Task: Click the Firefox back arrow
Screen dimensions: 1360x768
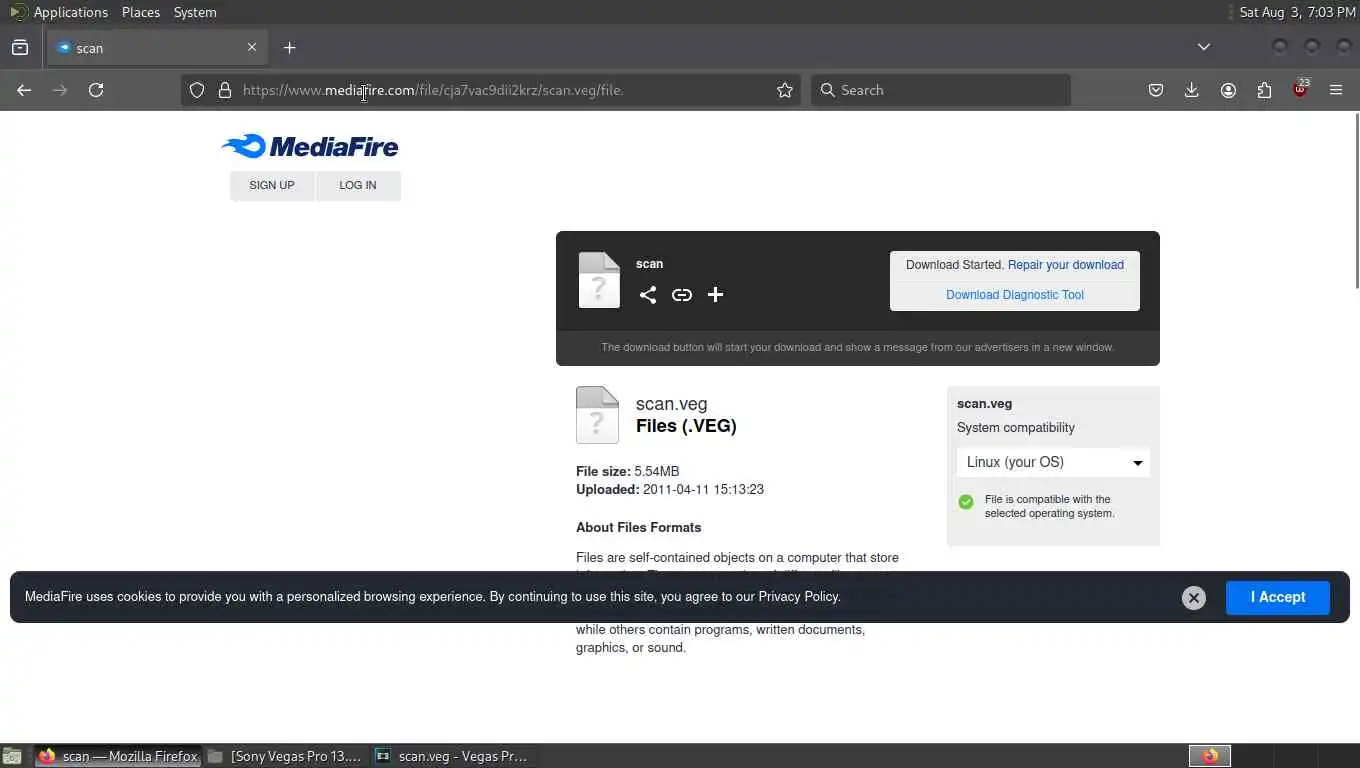Action: pyautogui.click(x=24, y=90)
